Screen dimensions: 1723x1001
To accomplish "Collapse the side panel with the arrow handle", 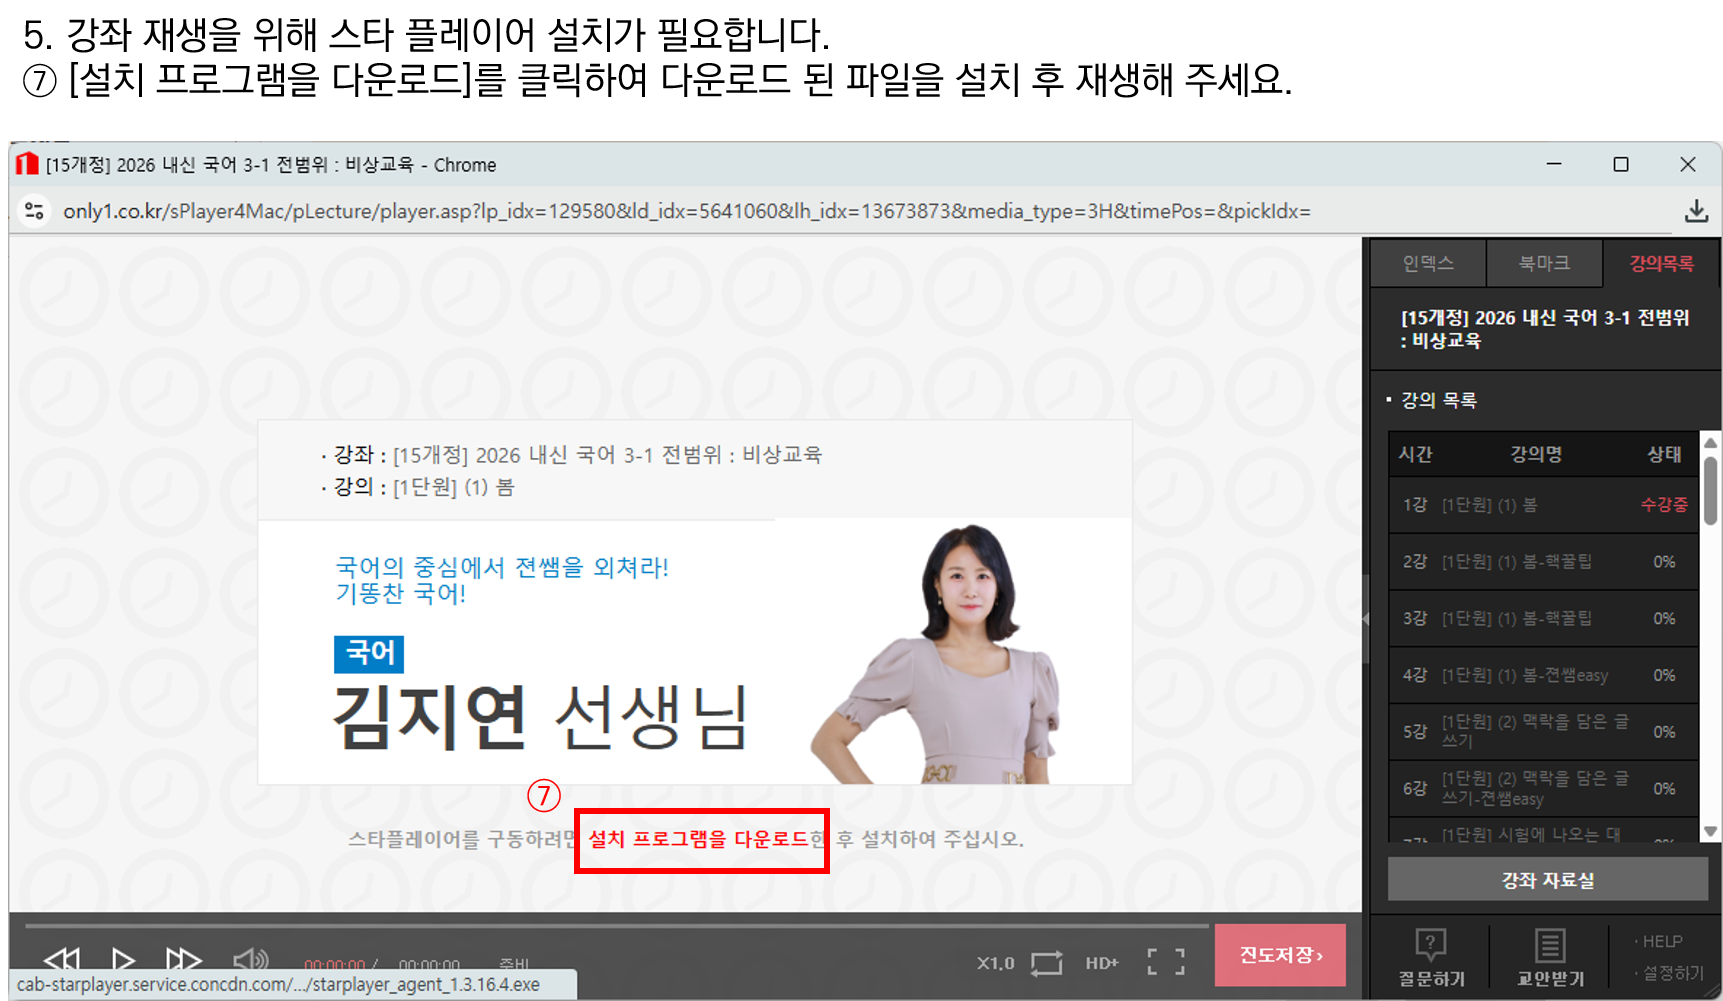I will tap(1366, 619).
